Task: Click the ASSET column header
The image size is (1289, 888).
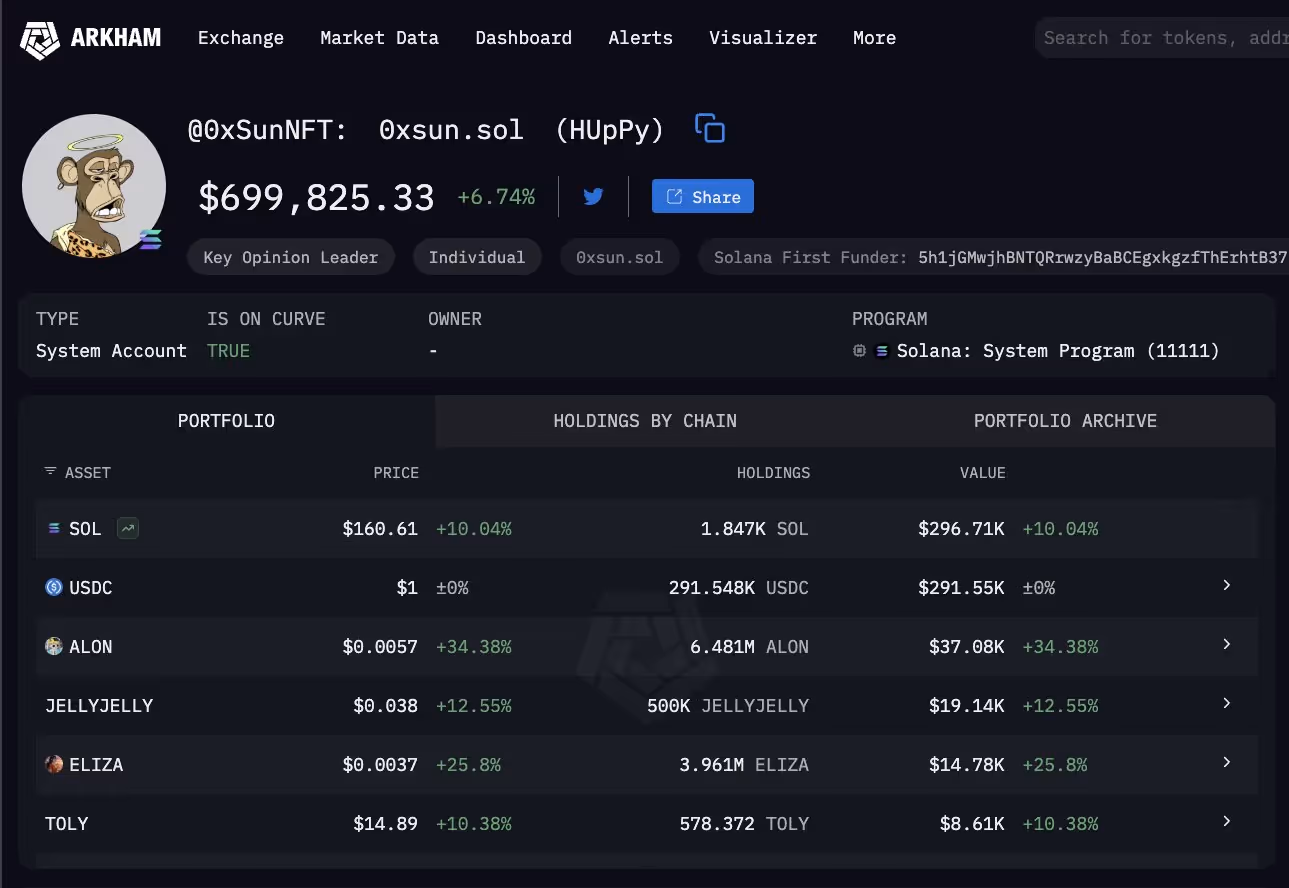Action: [x=88, y=472]
